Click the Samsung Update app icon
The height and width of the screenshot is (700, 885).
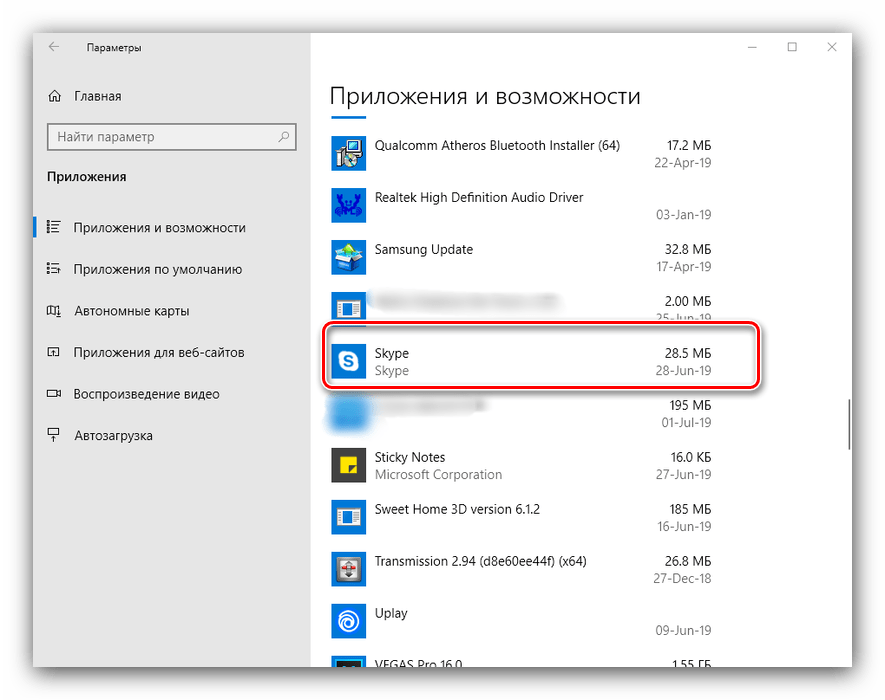click(348, 258)
